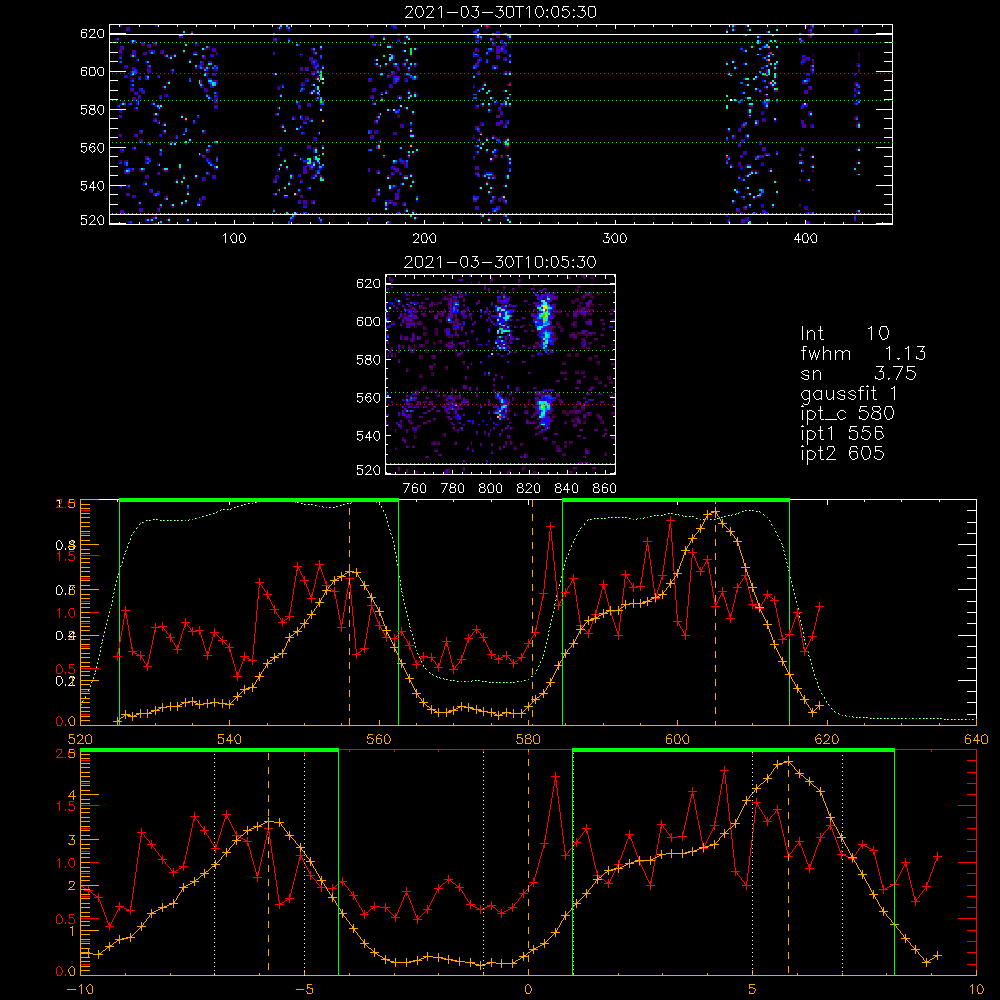The image size is (1000, 1000).
Task: Click dashed orange line at zero in bottom plot
Action: point(528,863)
